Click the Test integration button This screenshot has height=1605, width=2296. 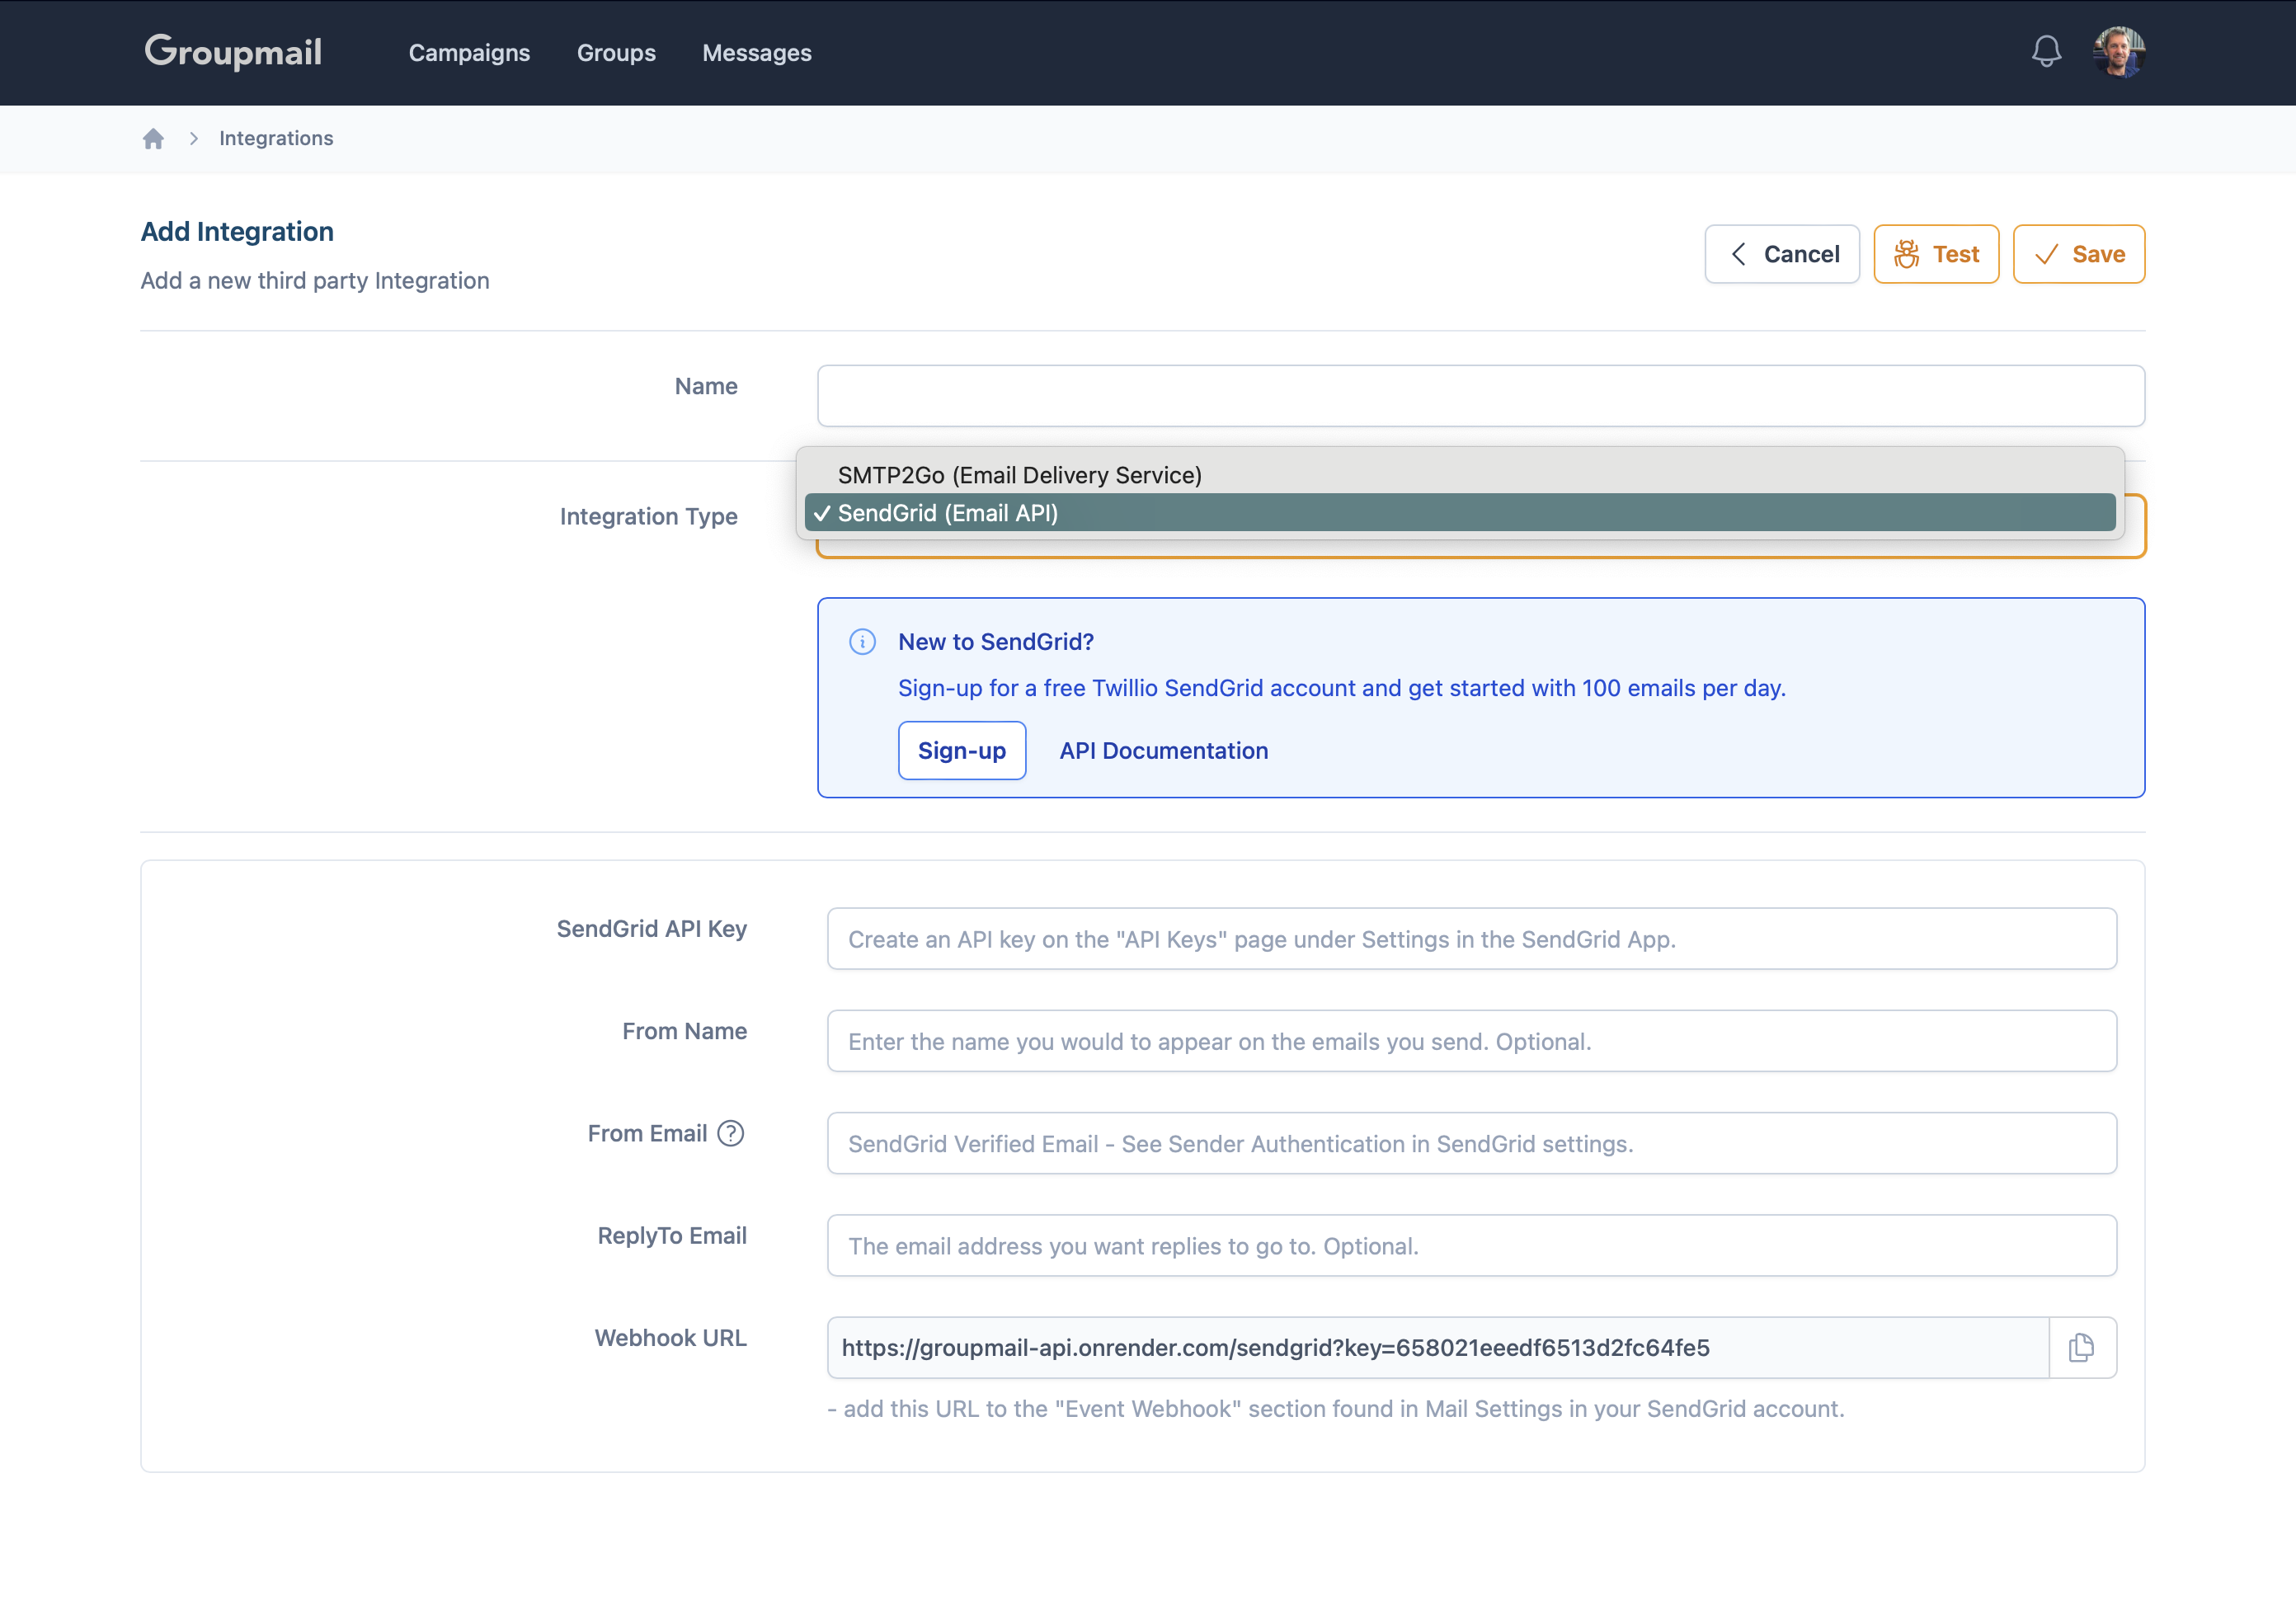[x=1935, y=254]
